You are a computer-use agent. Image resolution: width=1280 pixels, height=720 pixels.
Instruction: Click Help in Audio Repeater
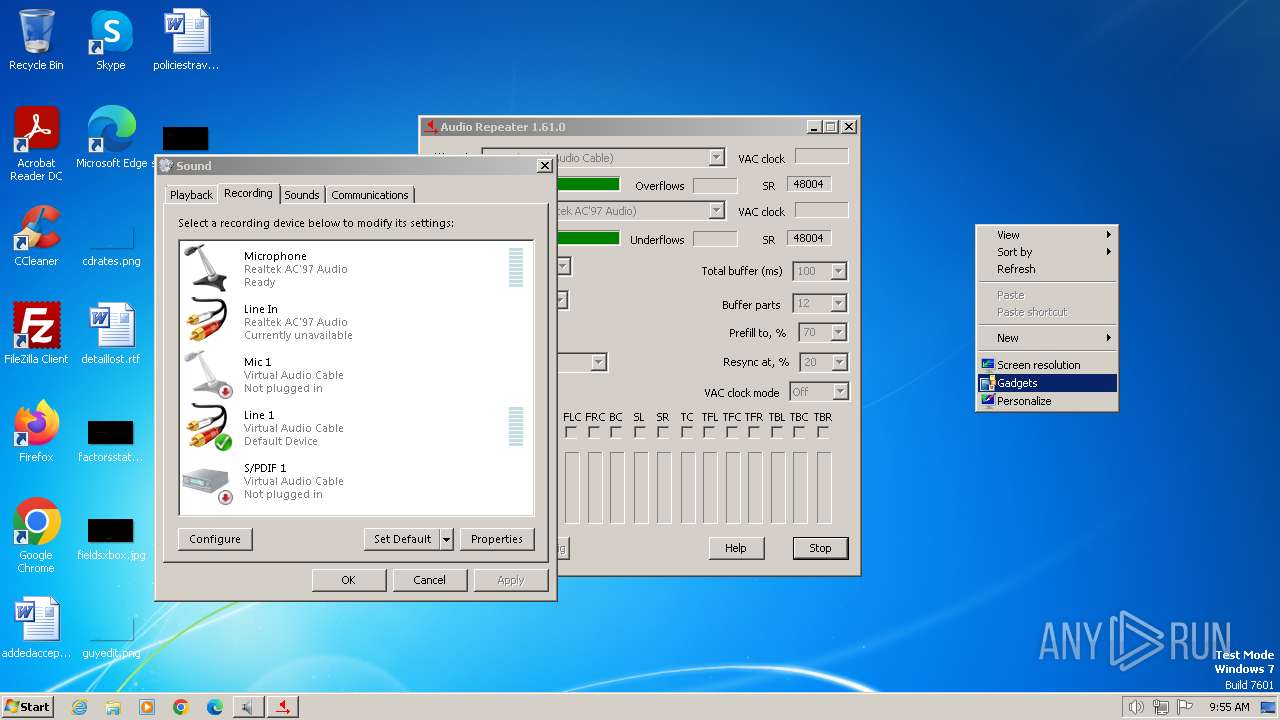(x=736, y=548)
